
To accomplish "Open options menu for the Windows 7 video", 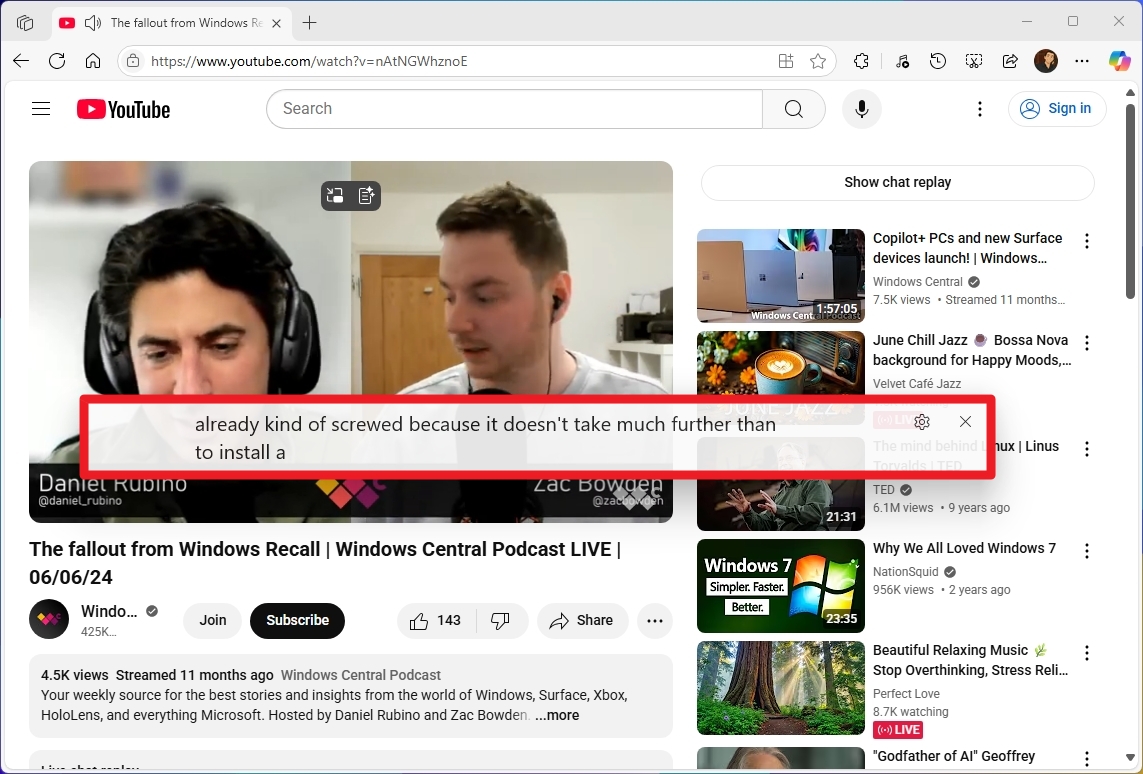I will tap(1087, 551).
